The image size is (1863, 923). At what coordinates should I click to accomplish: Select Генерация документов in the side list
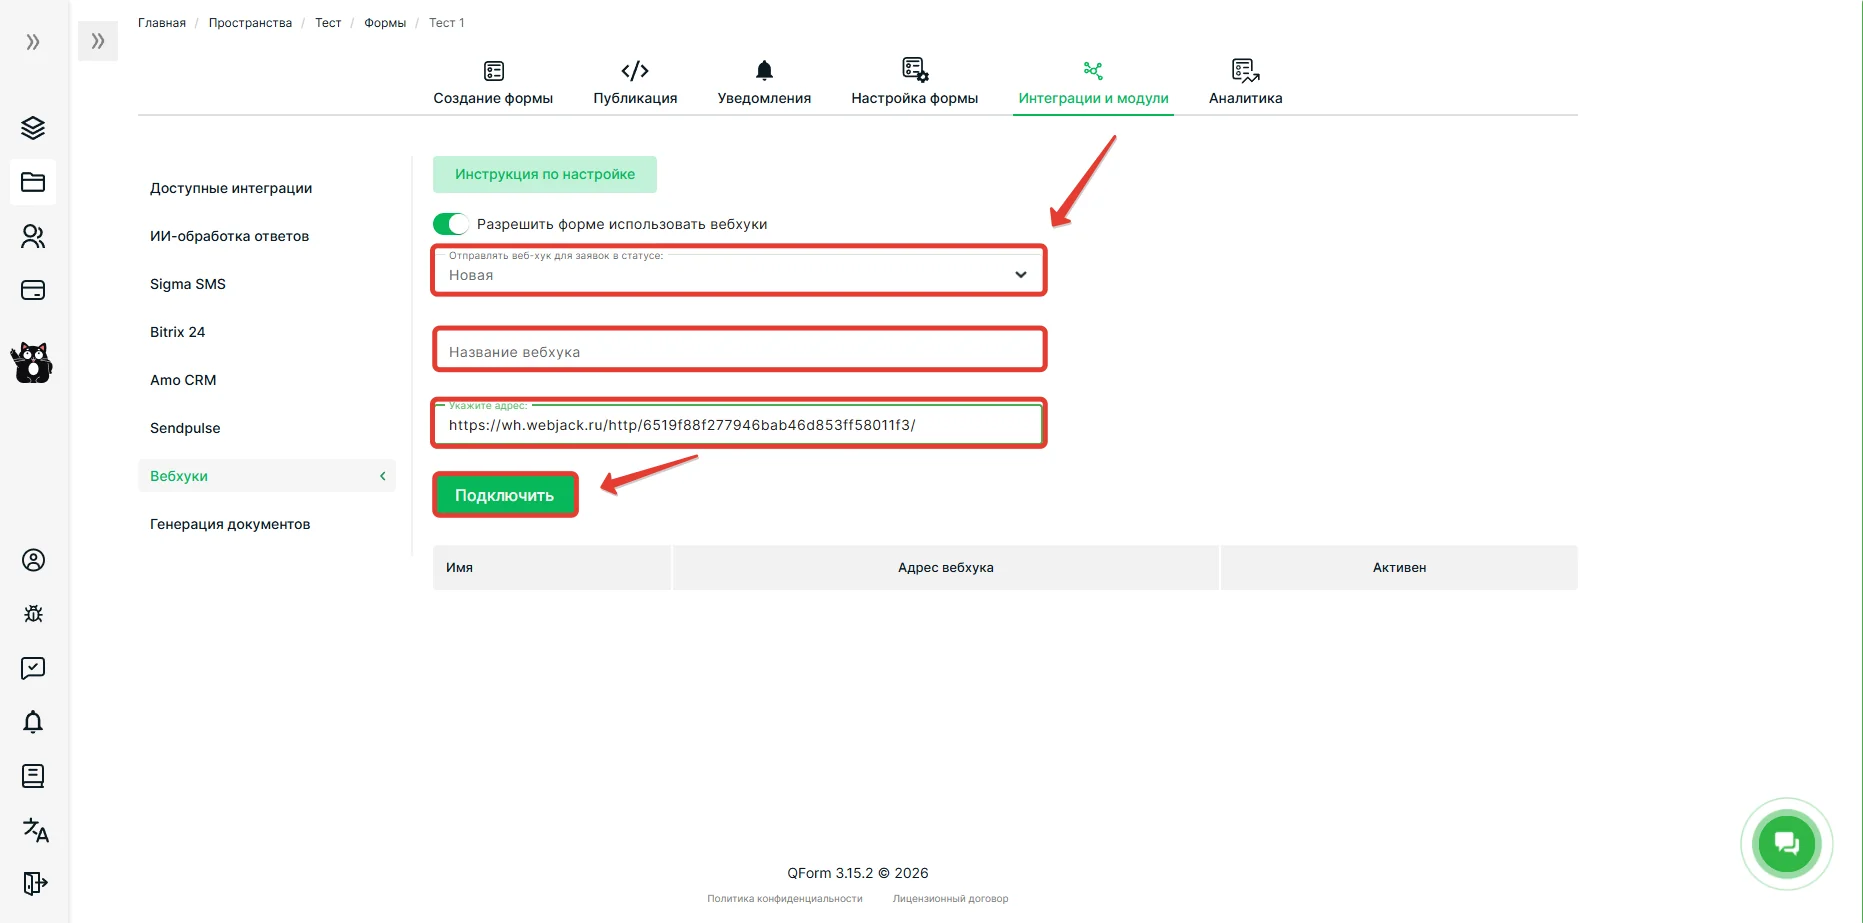coord(230,524)
